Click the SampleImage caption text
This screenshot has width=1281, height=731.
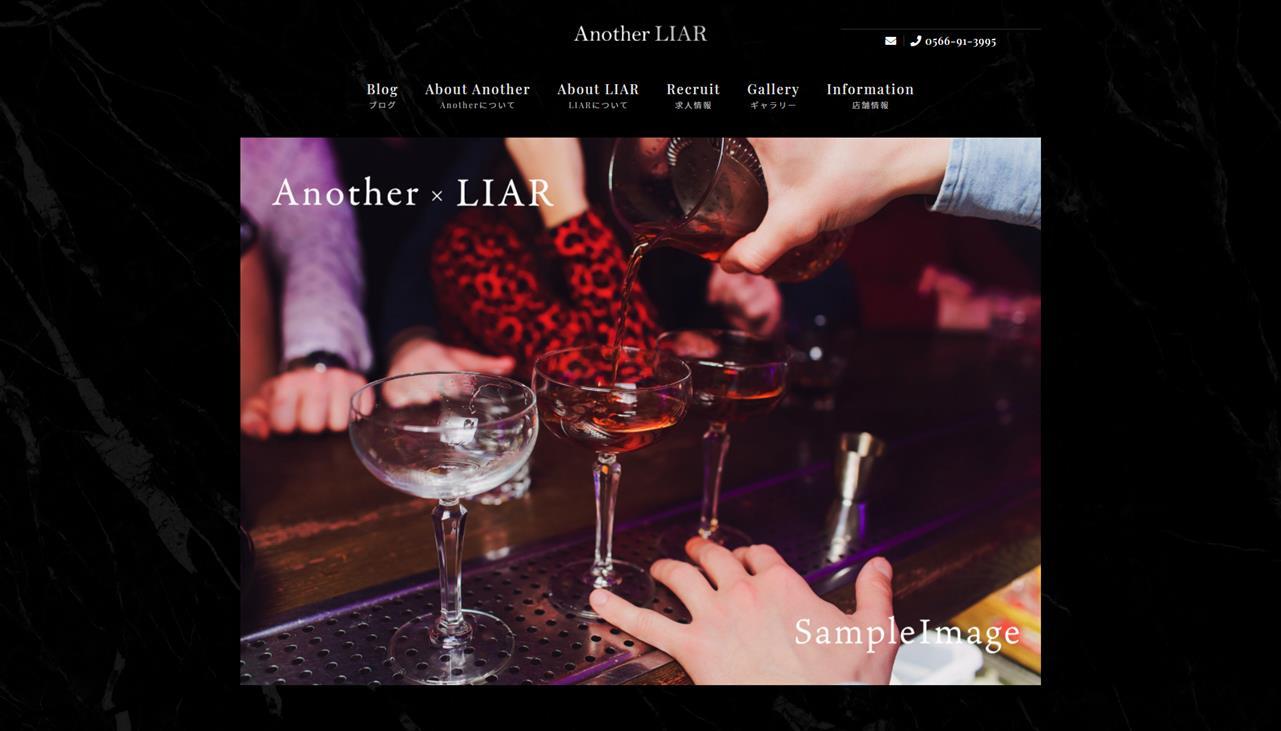point(907,632)
